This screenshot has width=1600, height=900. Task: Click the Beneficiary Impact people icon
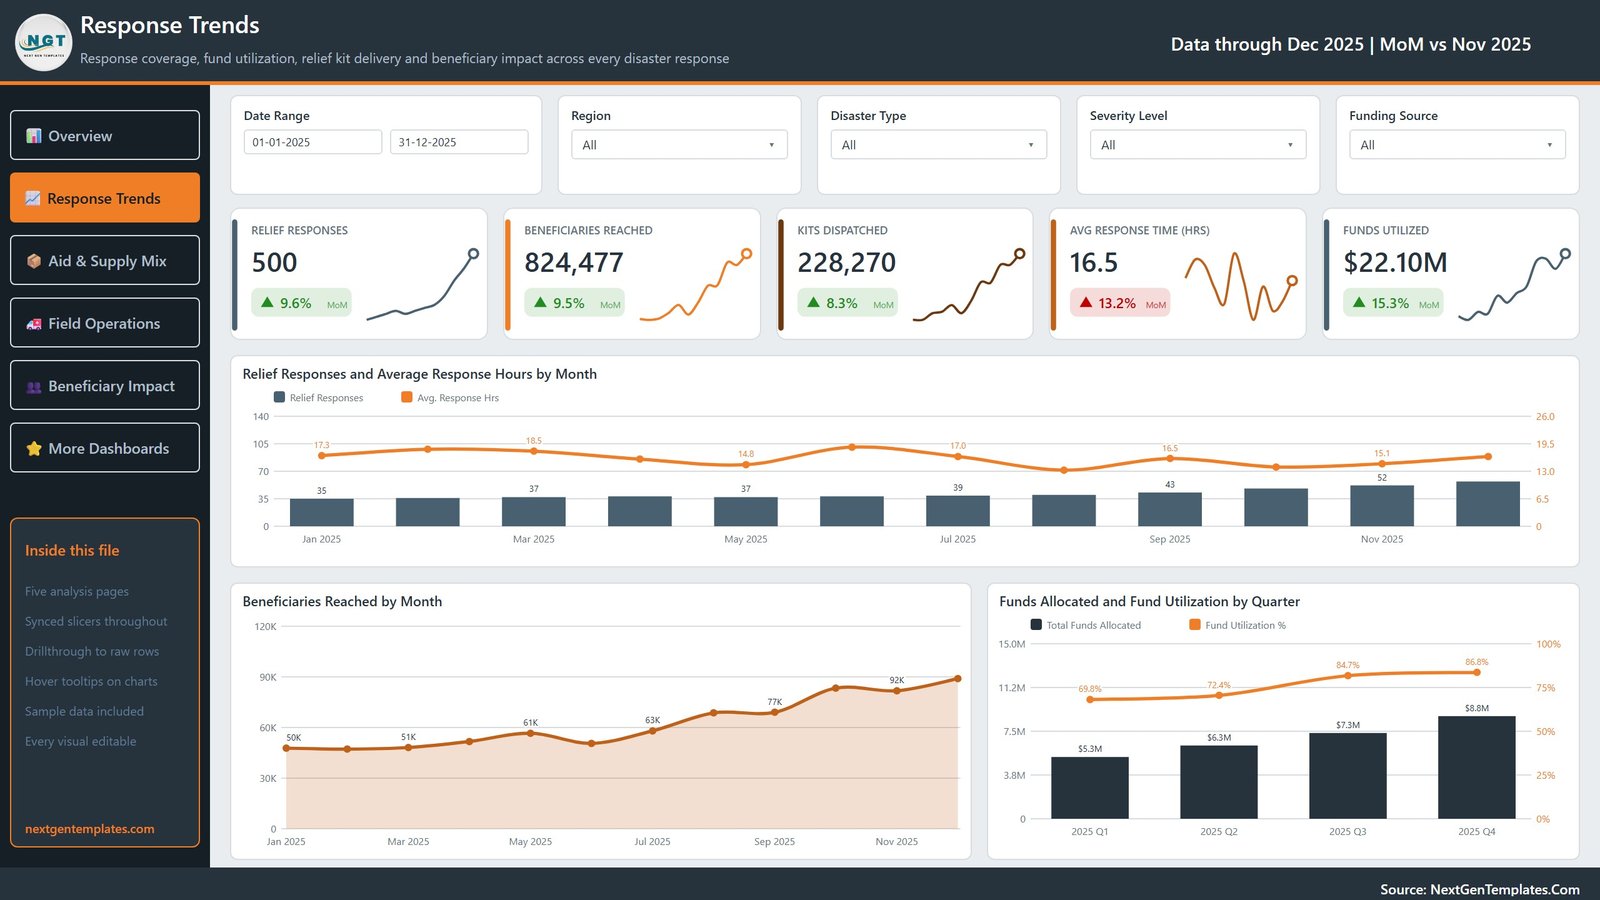click(34, 387)
